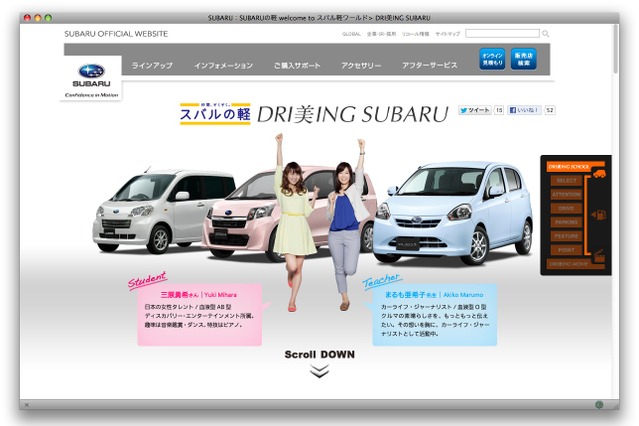Click the green zoom window button
This screenshot has height=426, width=639.
click(x=48, y=18)
